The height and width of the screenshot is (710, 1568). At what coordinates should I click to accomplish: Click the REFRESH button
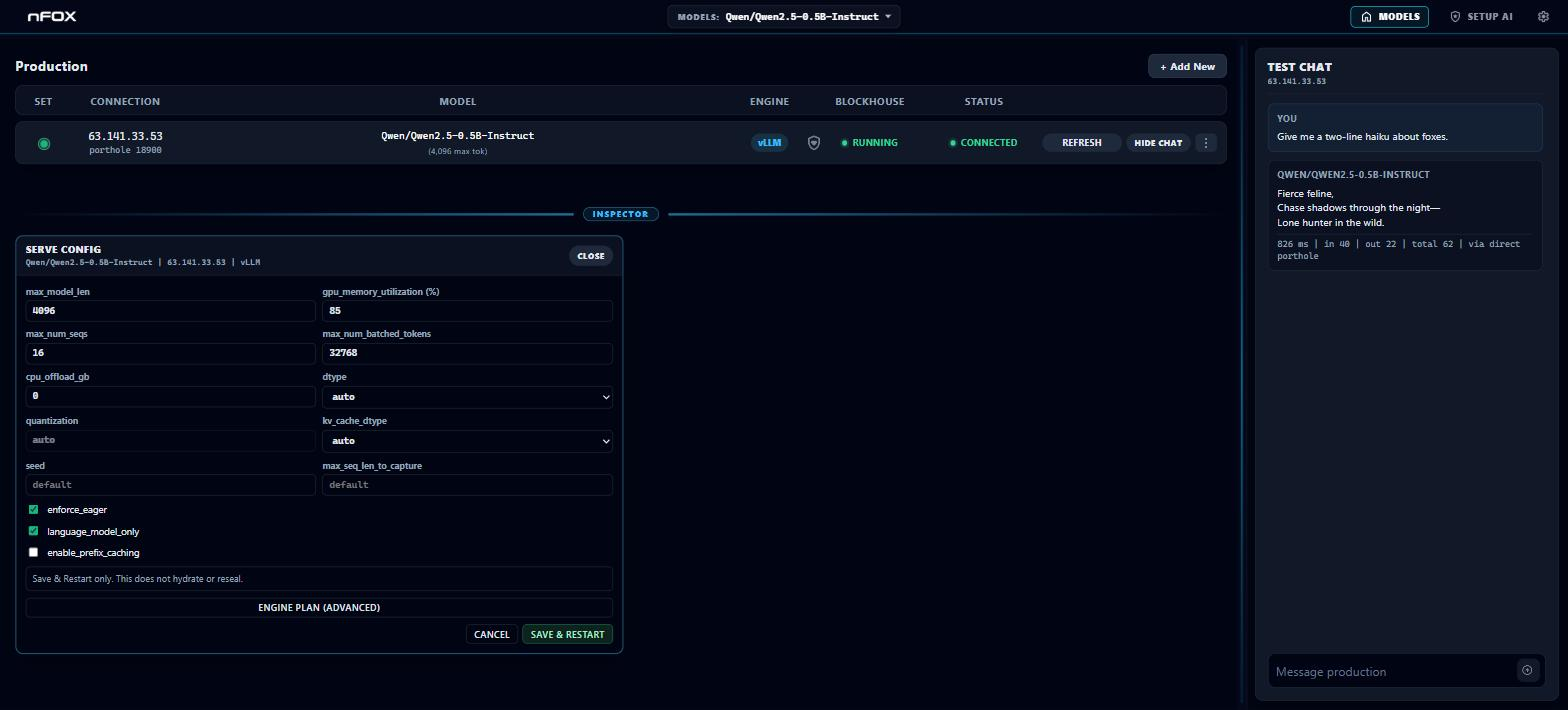tap(1081, 143)
